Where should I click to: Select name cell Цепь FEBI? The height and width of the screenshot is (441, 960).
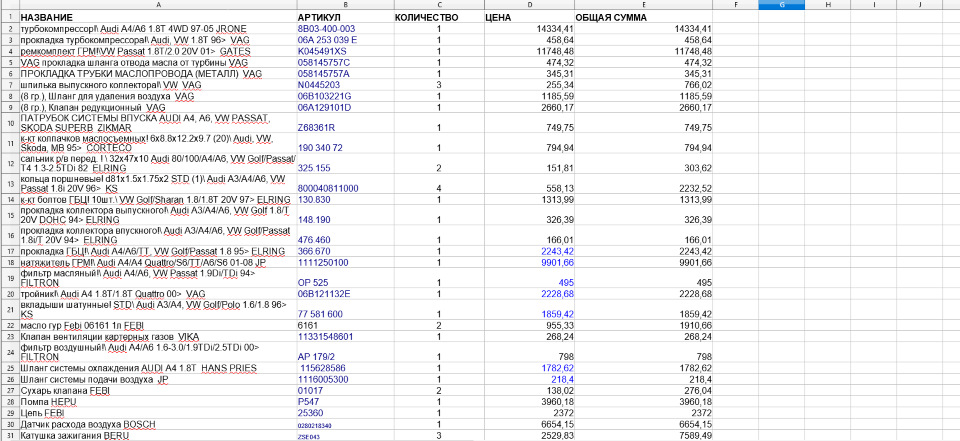point(158,413)
